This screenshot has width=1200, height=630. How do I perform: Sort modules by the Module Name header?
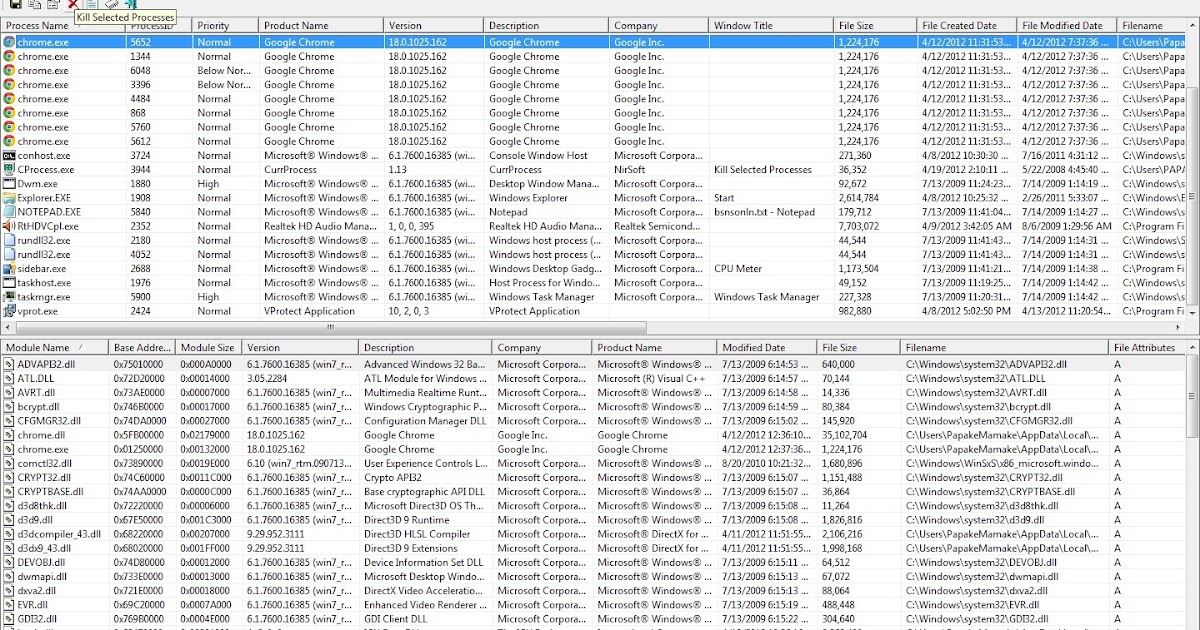coord(55,347)
